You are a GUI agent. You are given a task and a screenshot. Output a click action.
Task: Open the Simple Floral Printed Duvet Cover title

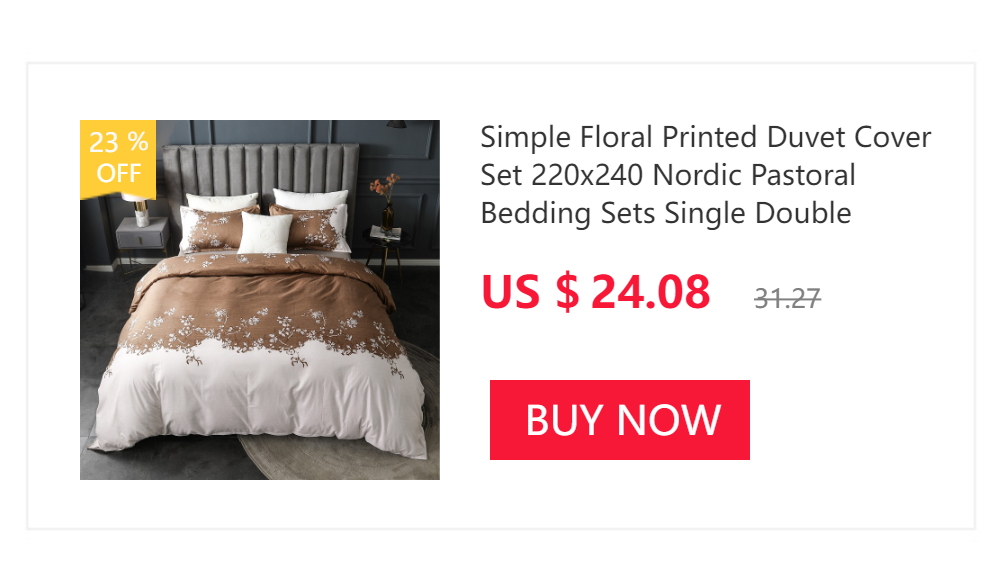[x=705, y=175]
